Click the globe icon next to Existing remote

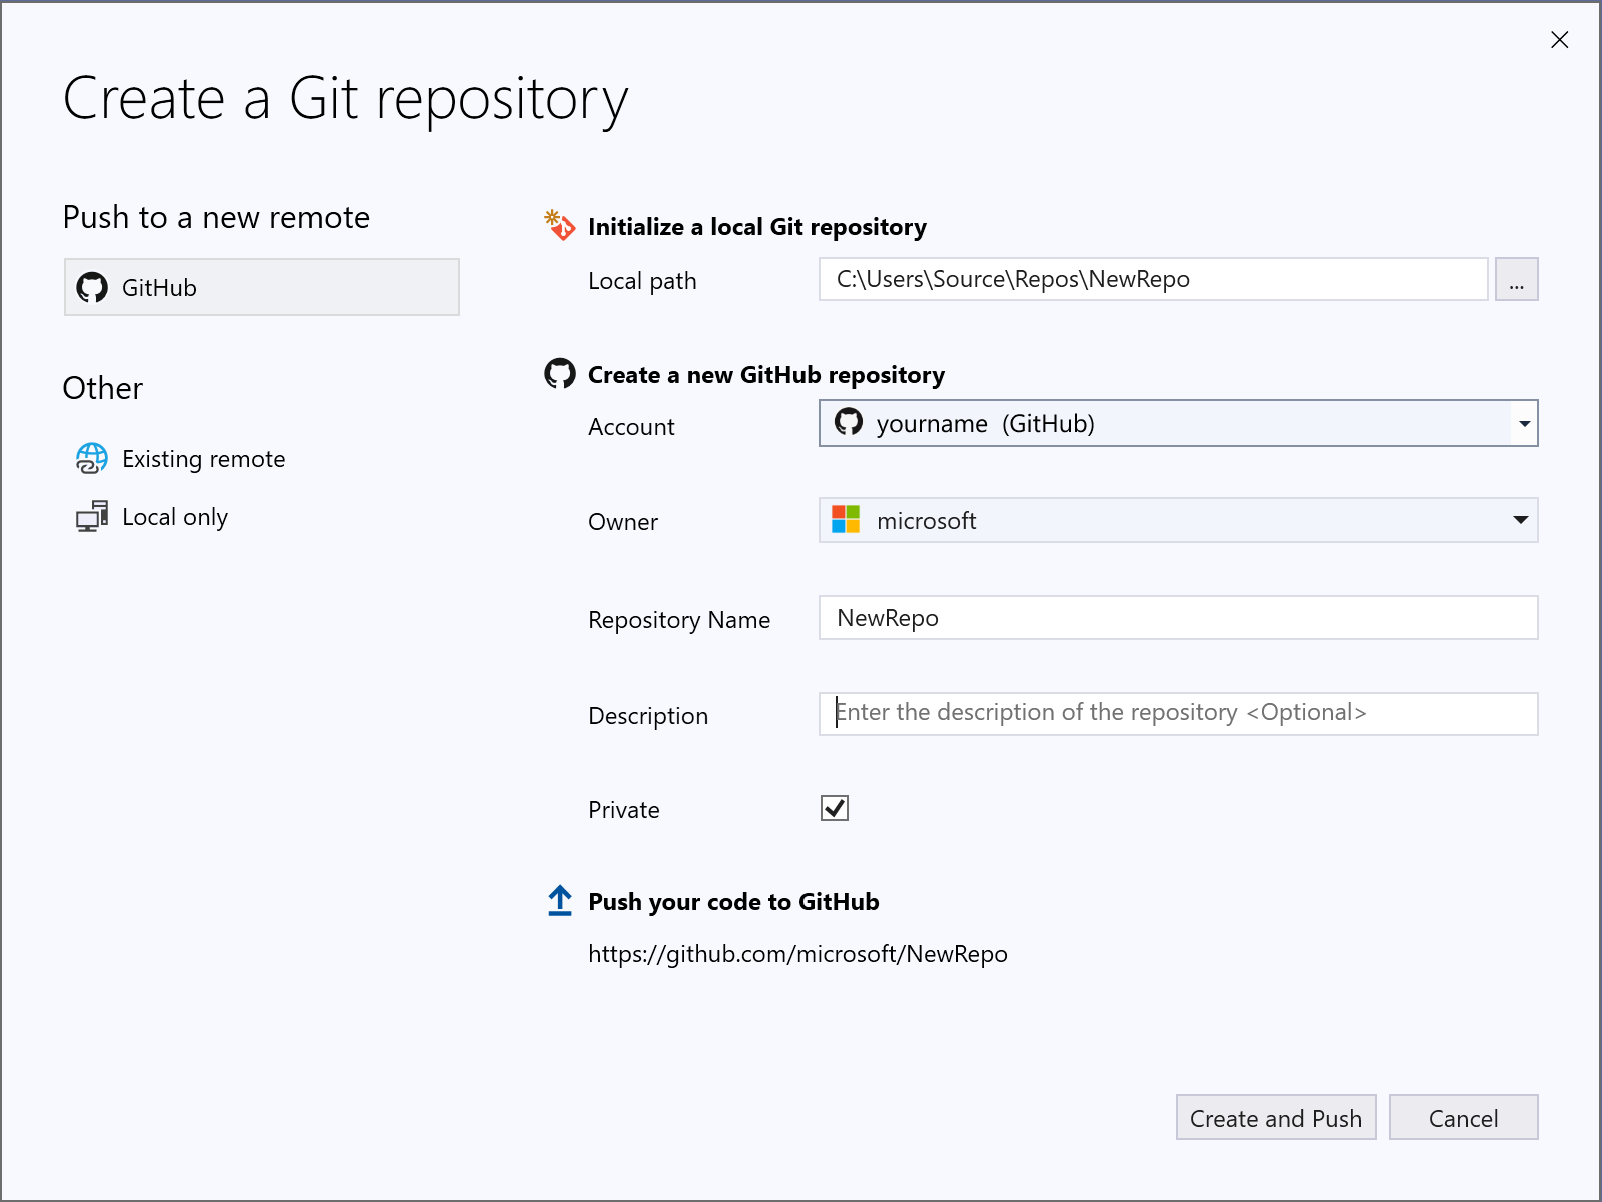[x=92, y=459]
